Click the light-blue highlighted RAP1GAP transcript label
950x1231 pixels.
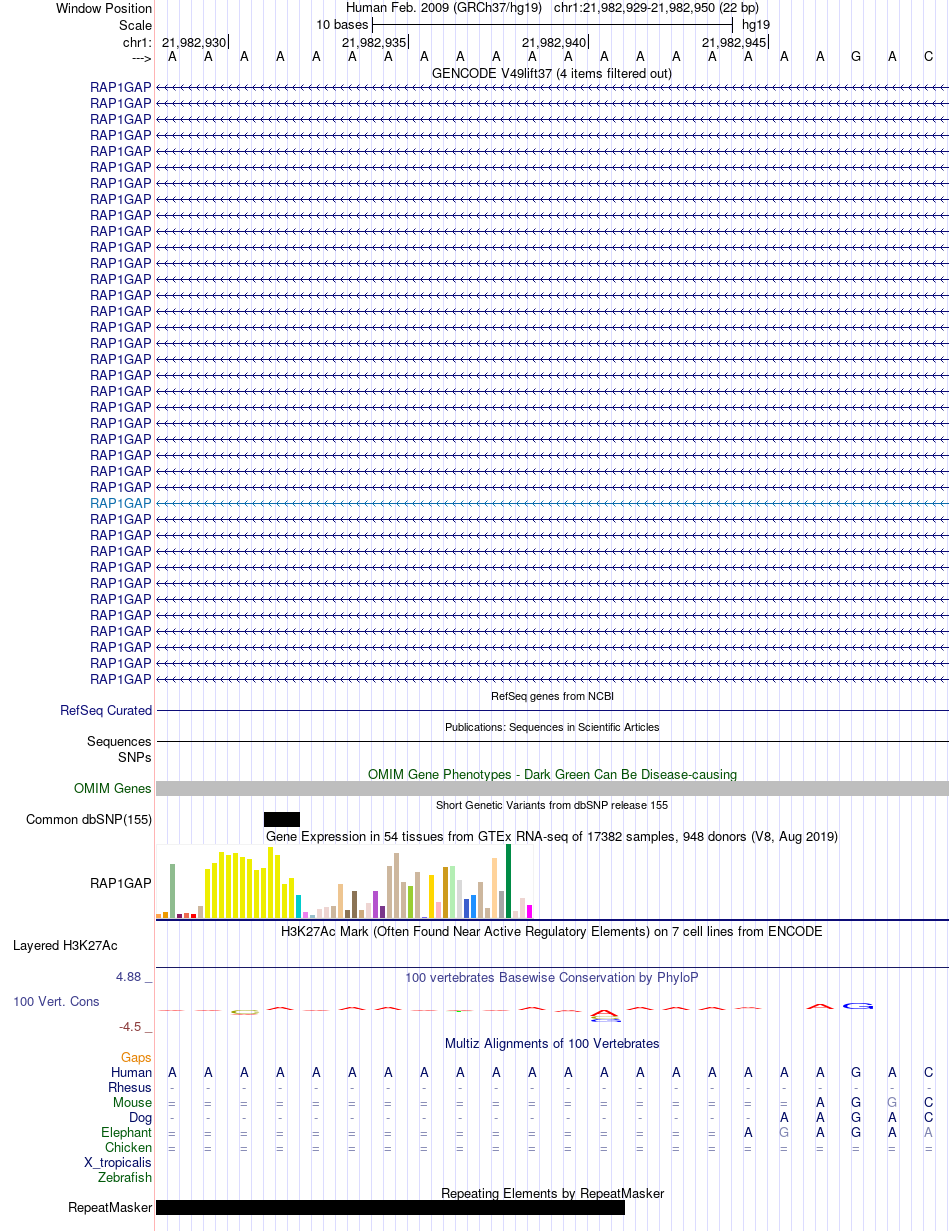coord(121,503)
